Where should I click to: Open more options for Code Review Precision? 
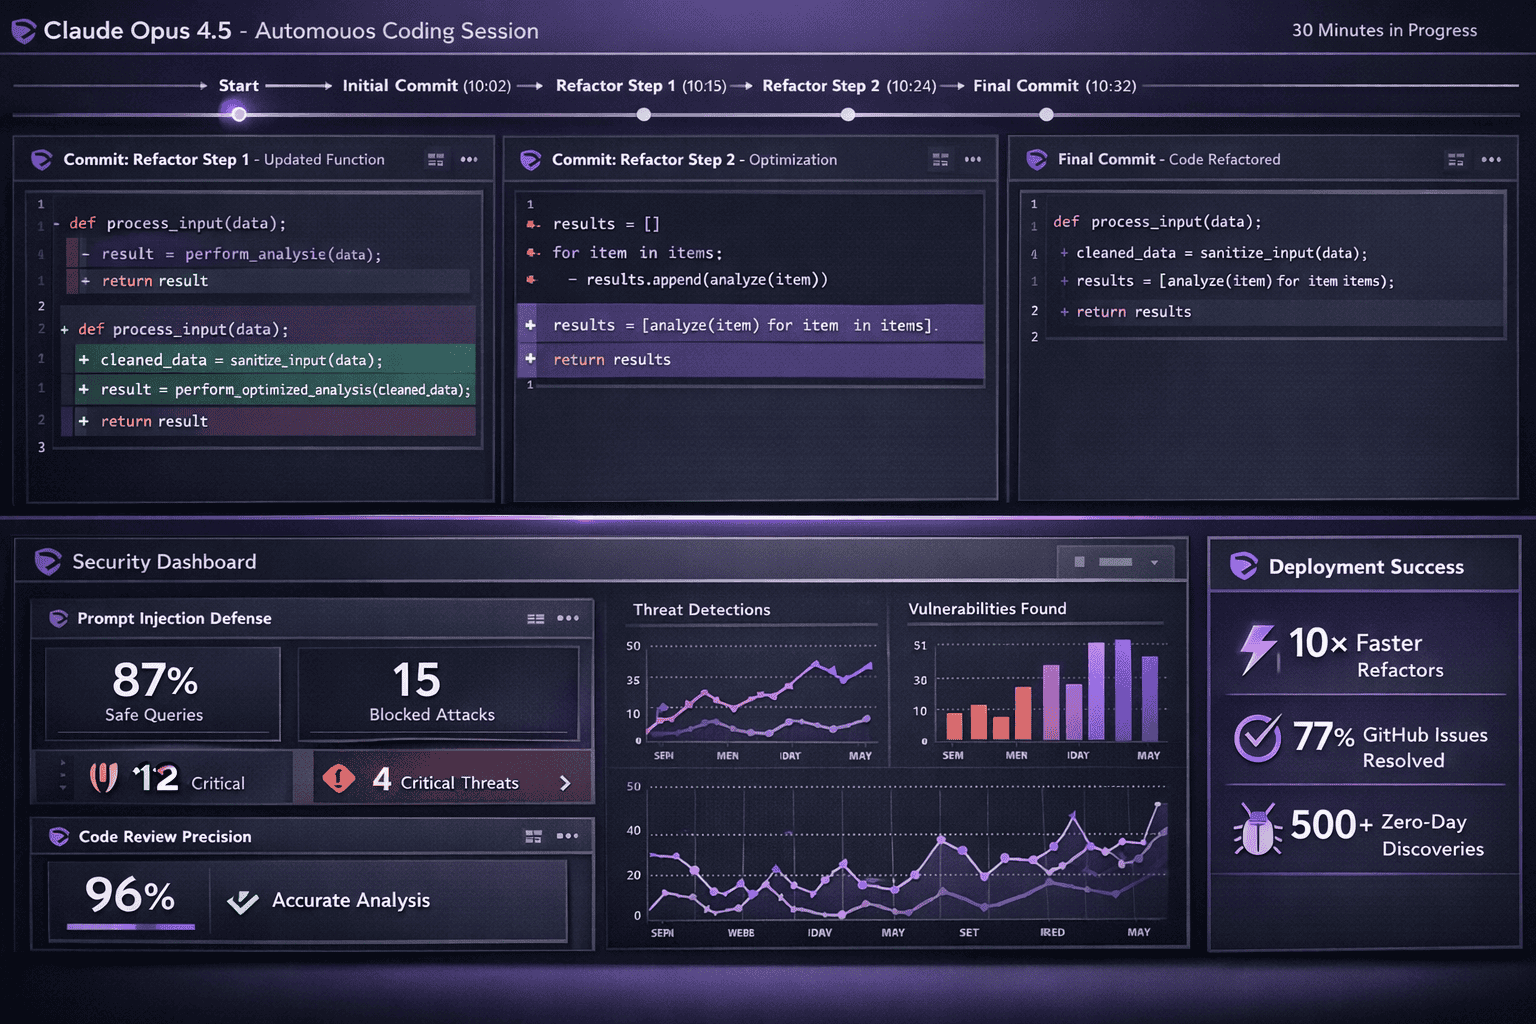(x=568, y=836)
